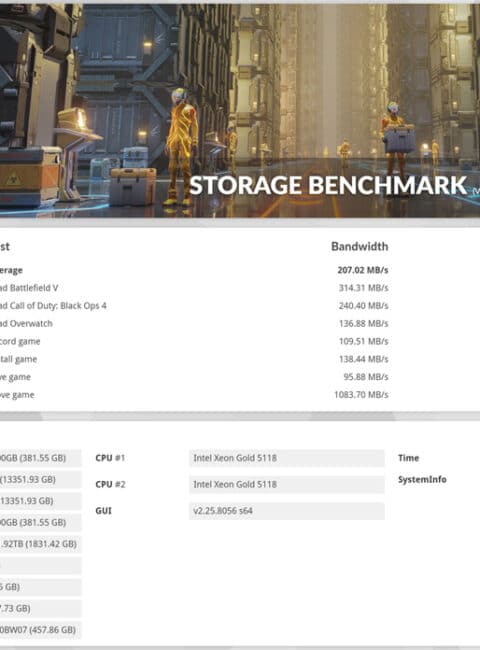This screenshot has height=650, width=480.
Task: Select the Battlefield V test row
Action: (x=194, y=288)
